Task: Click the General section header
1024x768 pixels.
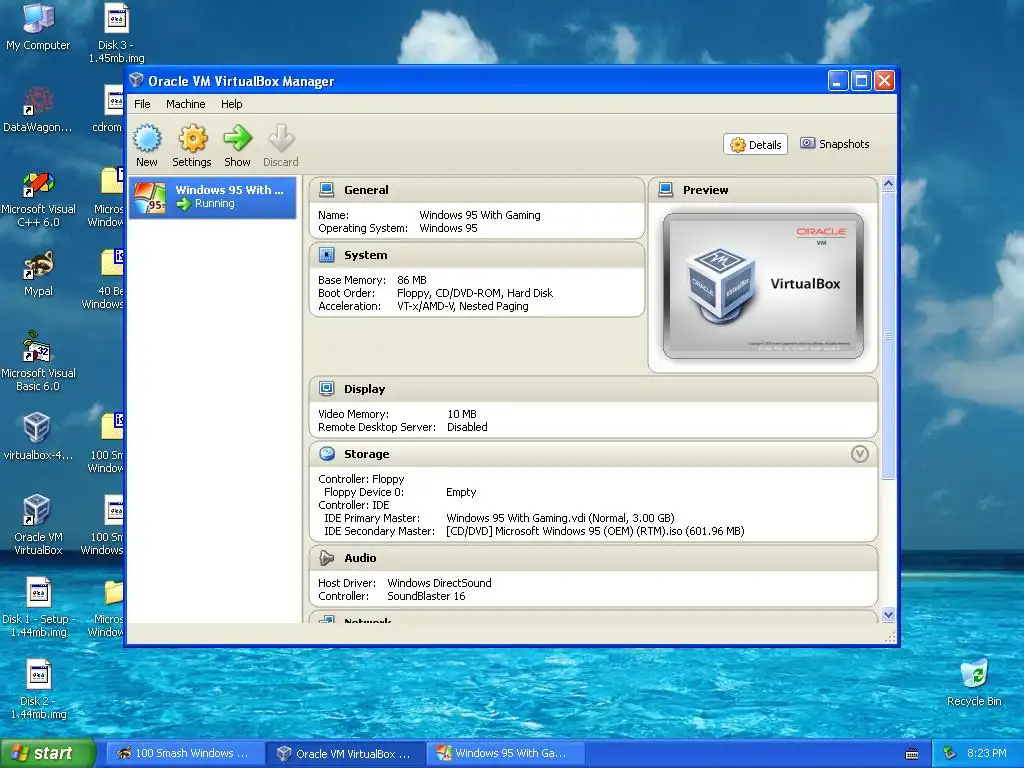Action: point(477,190)
